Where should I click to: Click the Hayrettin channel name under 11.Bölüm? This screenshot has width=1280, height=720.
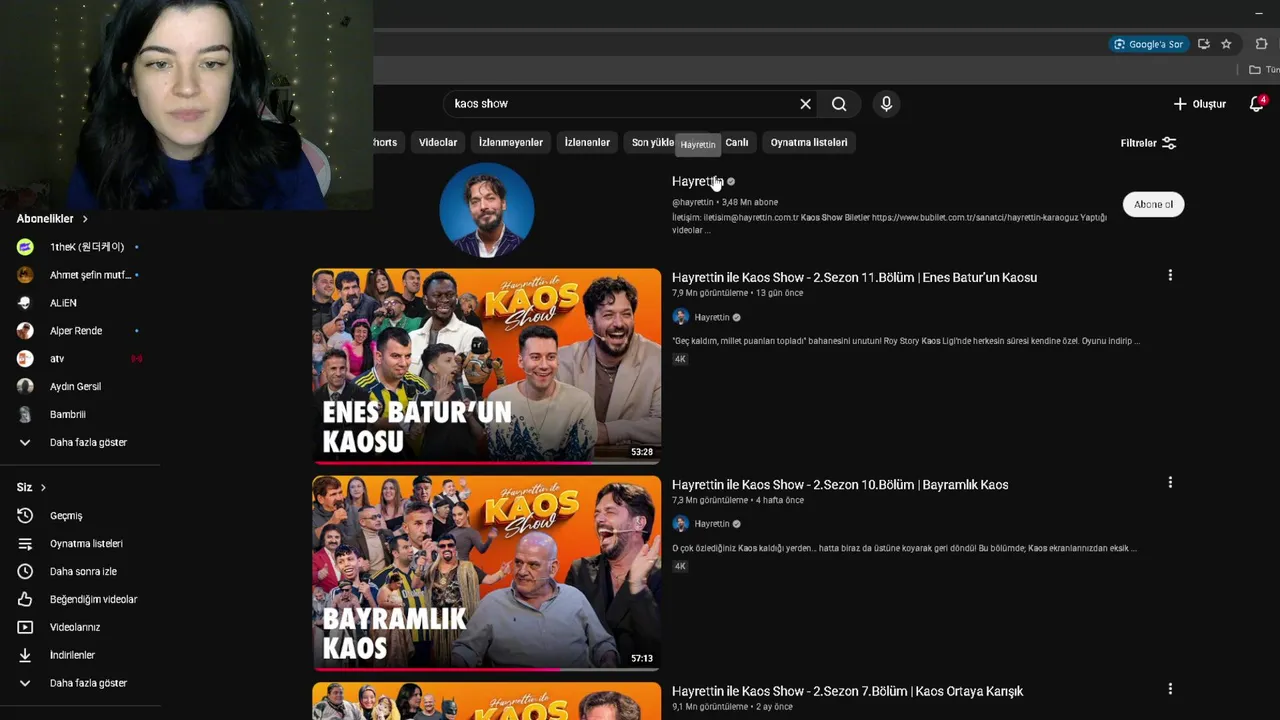[712, 317]
